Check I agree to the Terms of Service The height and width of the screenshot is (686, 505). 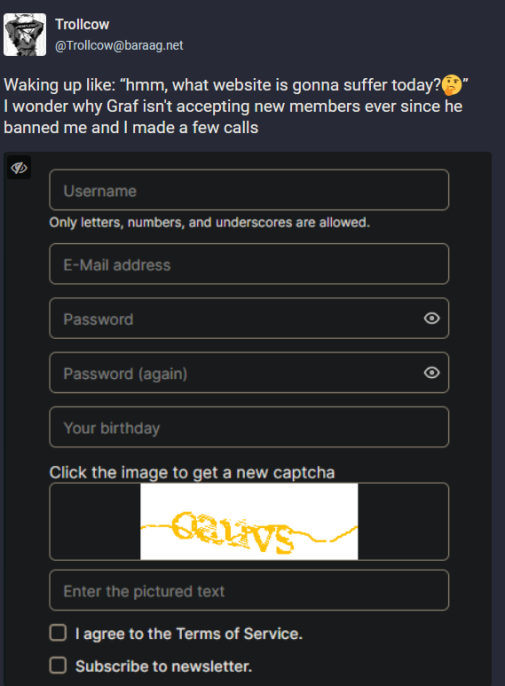click(58, 633)
